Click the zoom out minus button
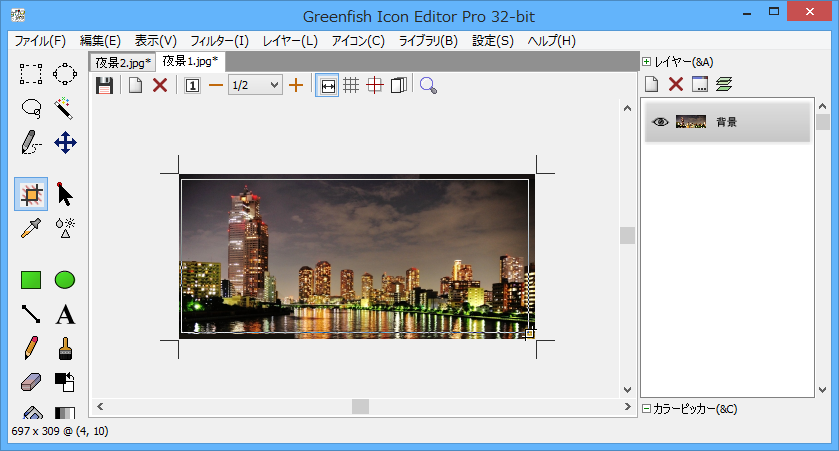Screen dimensions: 839x451 tap(215, 86)
